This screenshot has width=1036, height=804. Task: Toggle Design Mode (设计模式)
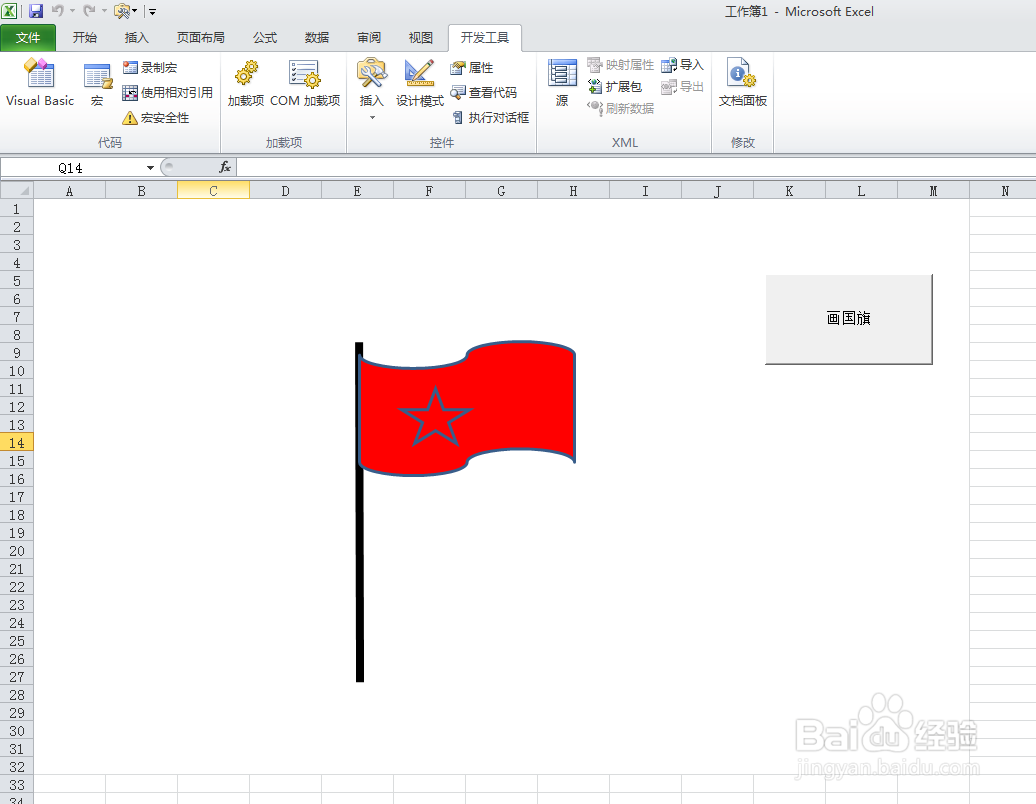[420, 83]
